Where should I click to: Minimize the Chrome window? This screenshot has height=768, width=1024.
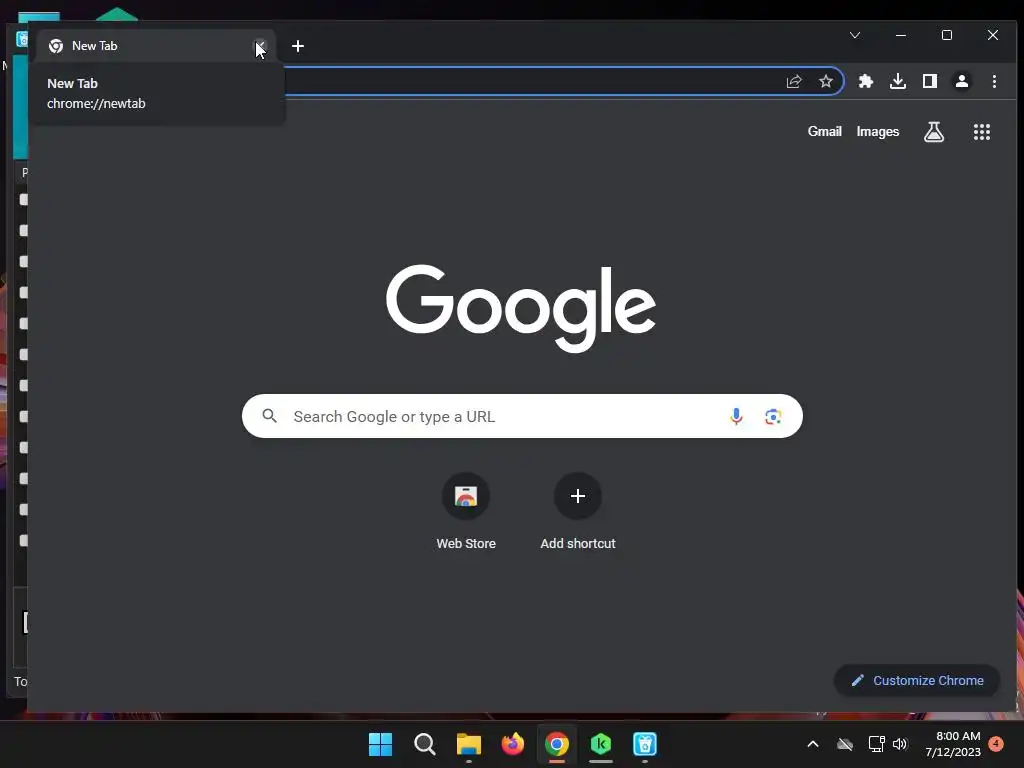[x=901, y=35]
